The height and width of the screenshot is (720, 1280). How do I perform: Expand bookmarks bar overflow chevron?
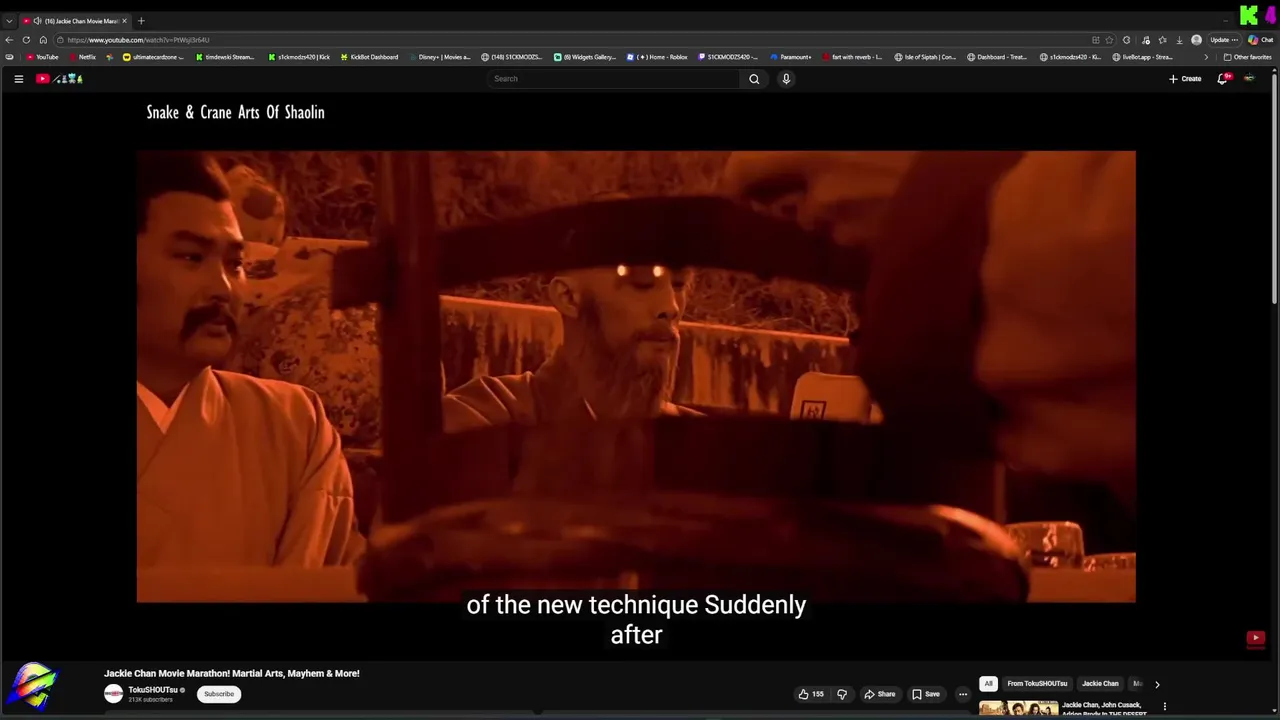click(x=1205, y=57)
